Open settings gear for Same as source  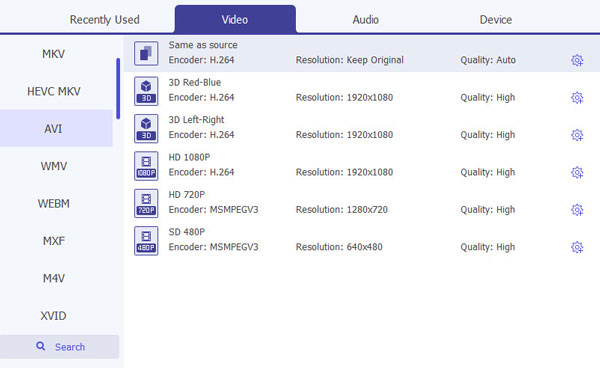577,60
